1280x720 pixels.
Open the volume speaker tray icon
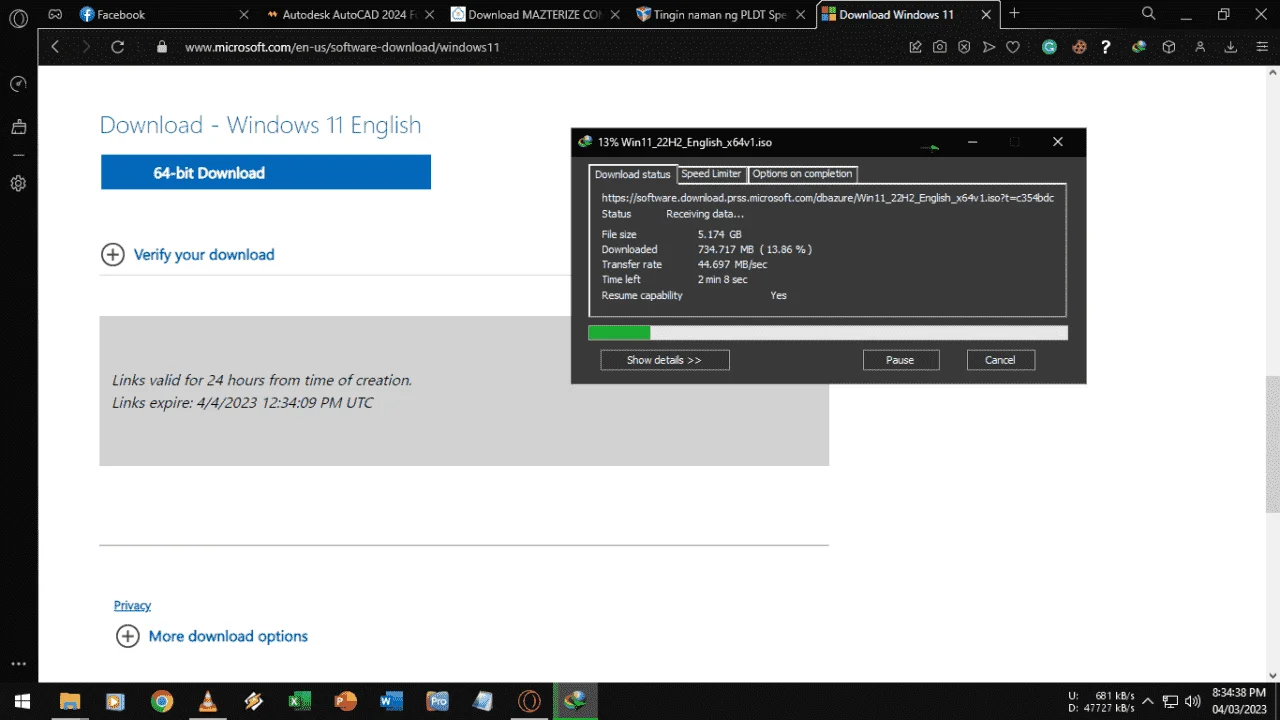pyautogui.click(x=1192, y=701)
